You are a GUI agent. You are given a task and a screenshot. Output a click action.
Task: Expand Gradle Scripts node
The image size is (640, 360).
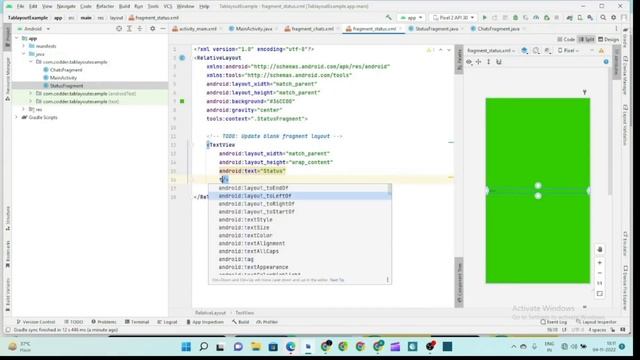17,117
